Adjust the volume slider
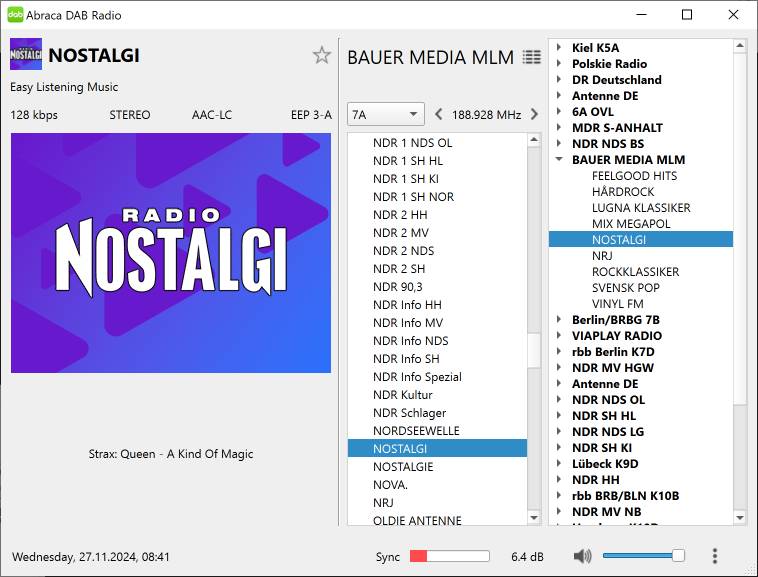This screenshot has height=577, width=758. [x=643, y=556]
